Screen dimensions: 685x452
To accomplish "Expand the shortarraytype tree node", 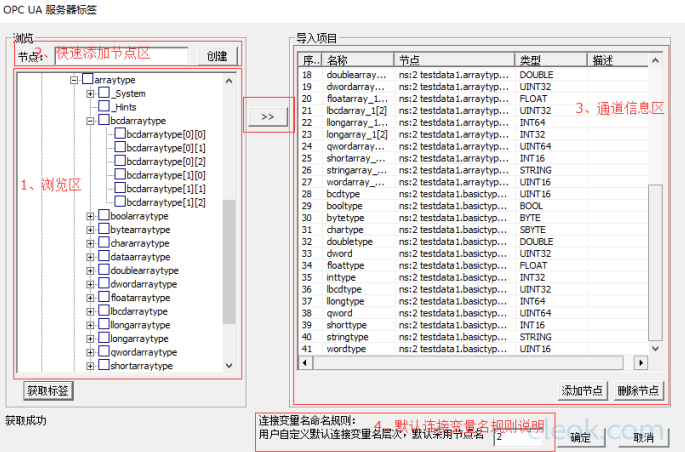I will coord(90,366).
